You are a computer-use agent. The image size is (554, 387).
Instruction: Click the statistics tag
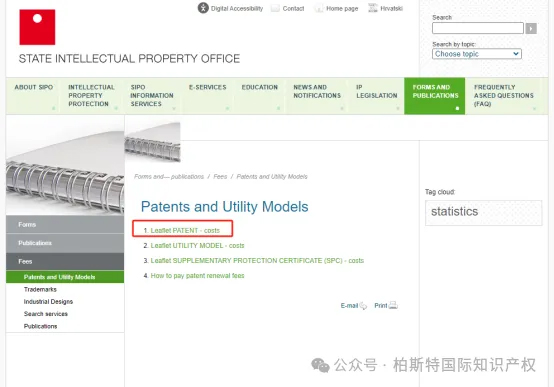tap(454, 211)
